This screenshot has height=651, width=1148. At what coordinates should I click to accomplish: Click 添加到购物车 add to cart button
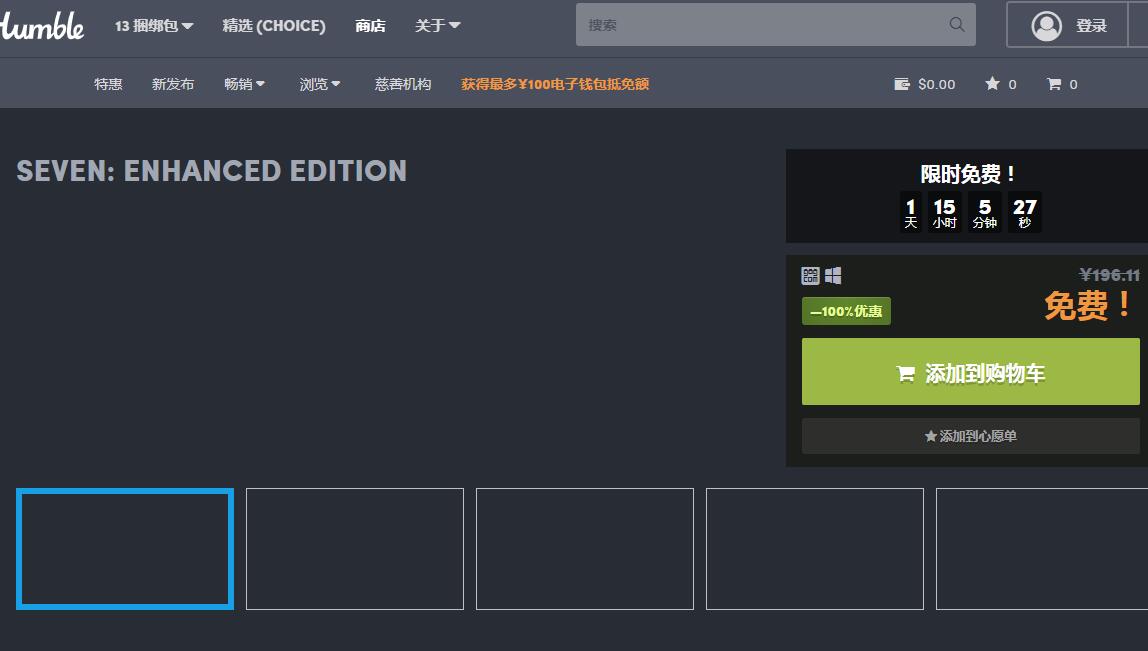coord(971,371)
